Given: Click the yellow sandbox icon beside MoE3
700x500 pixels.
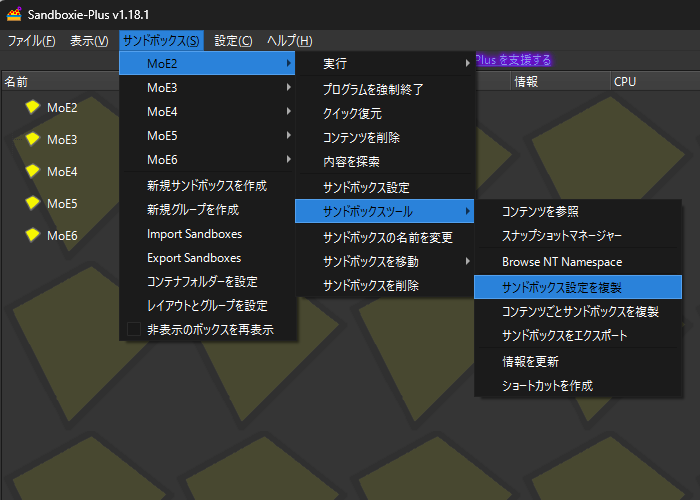Looking at the screenshot, I should [33, 139].
